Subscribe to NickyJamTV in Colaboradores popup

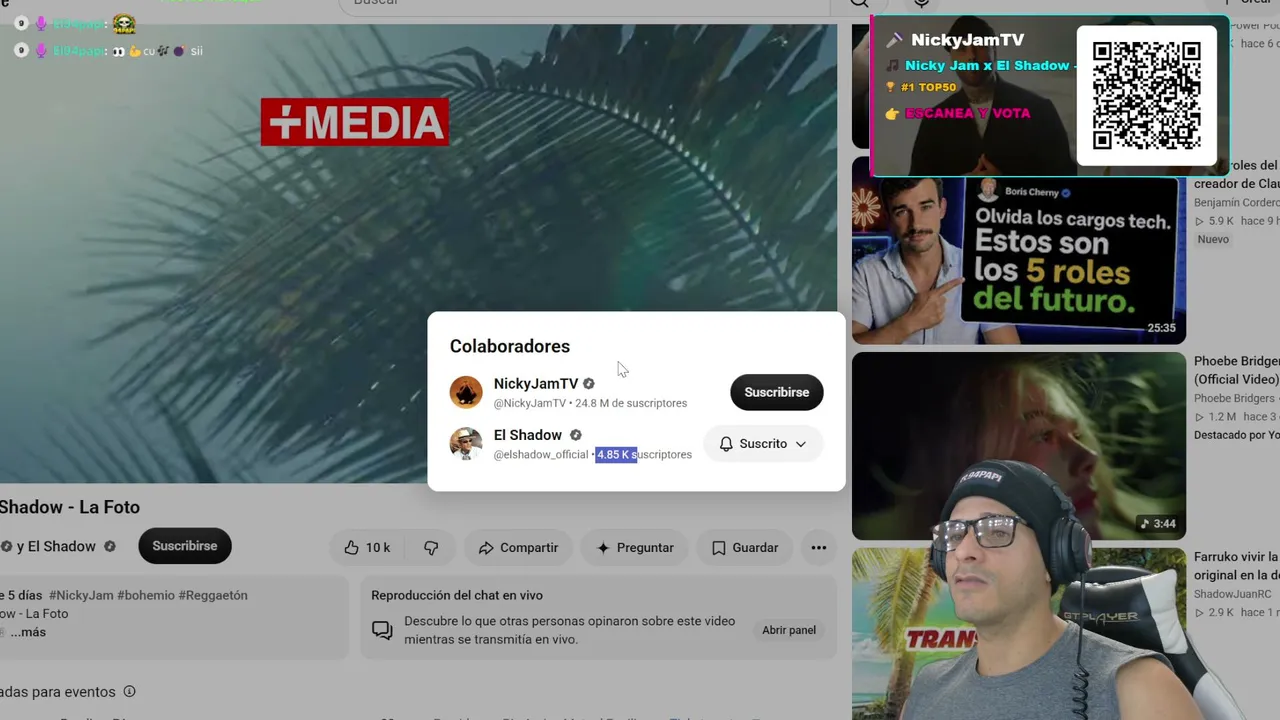[x=776, y=392]
